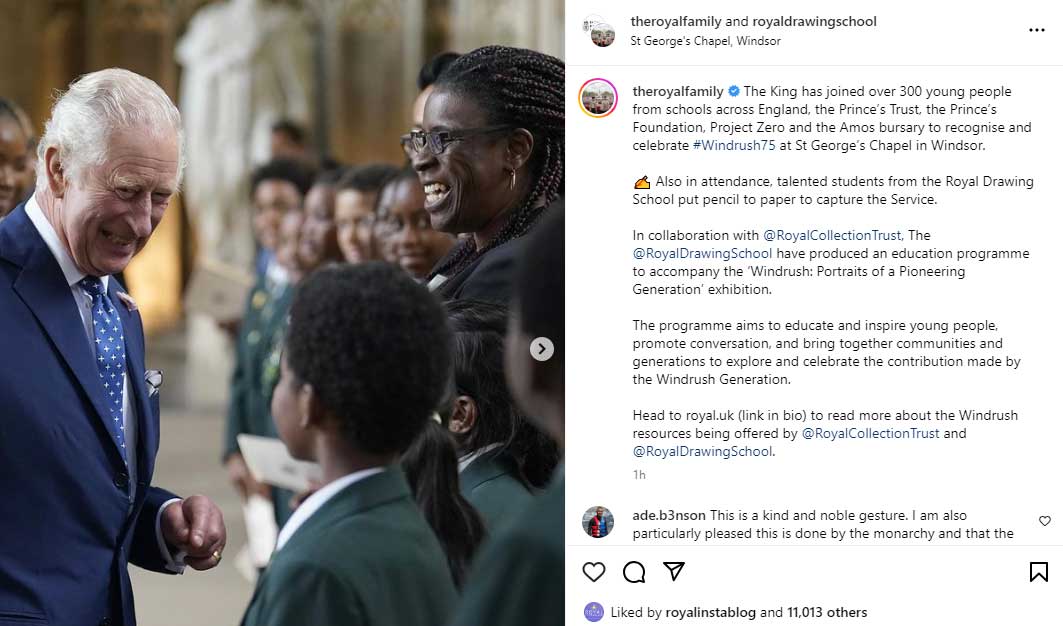View the 11,013 others who liked
1063x626 pixels.
pos(827,612)
